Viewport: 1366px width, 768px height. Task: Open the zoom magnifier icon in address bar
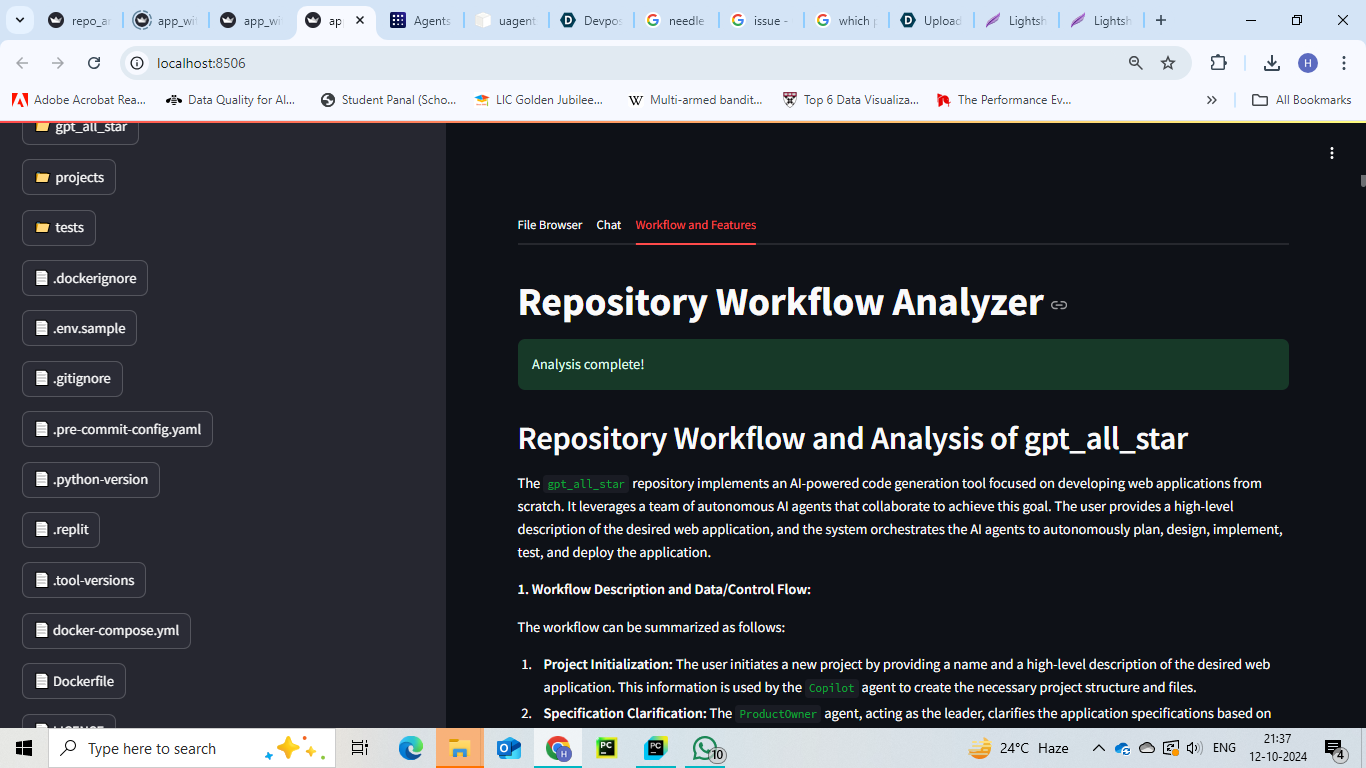(1135, 63)
